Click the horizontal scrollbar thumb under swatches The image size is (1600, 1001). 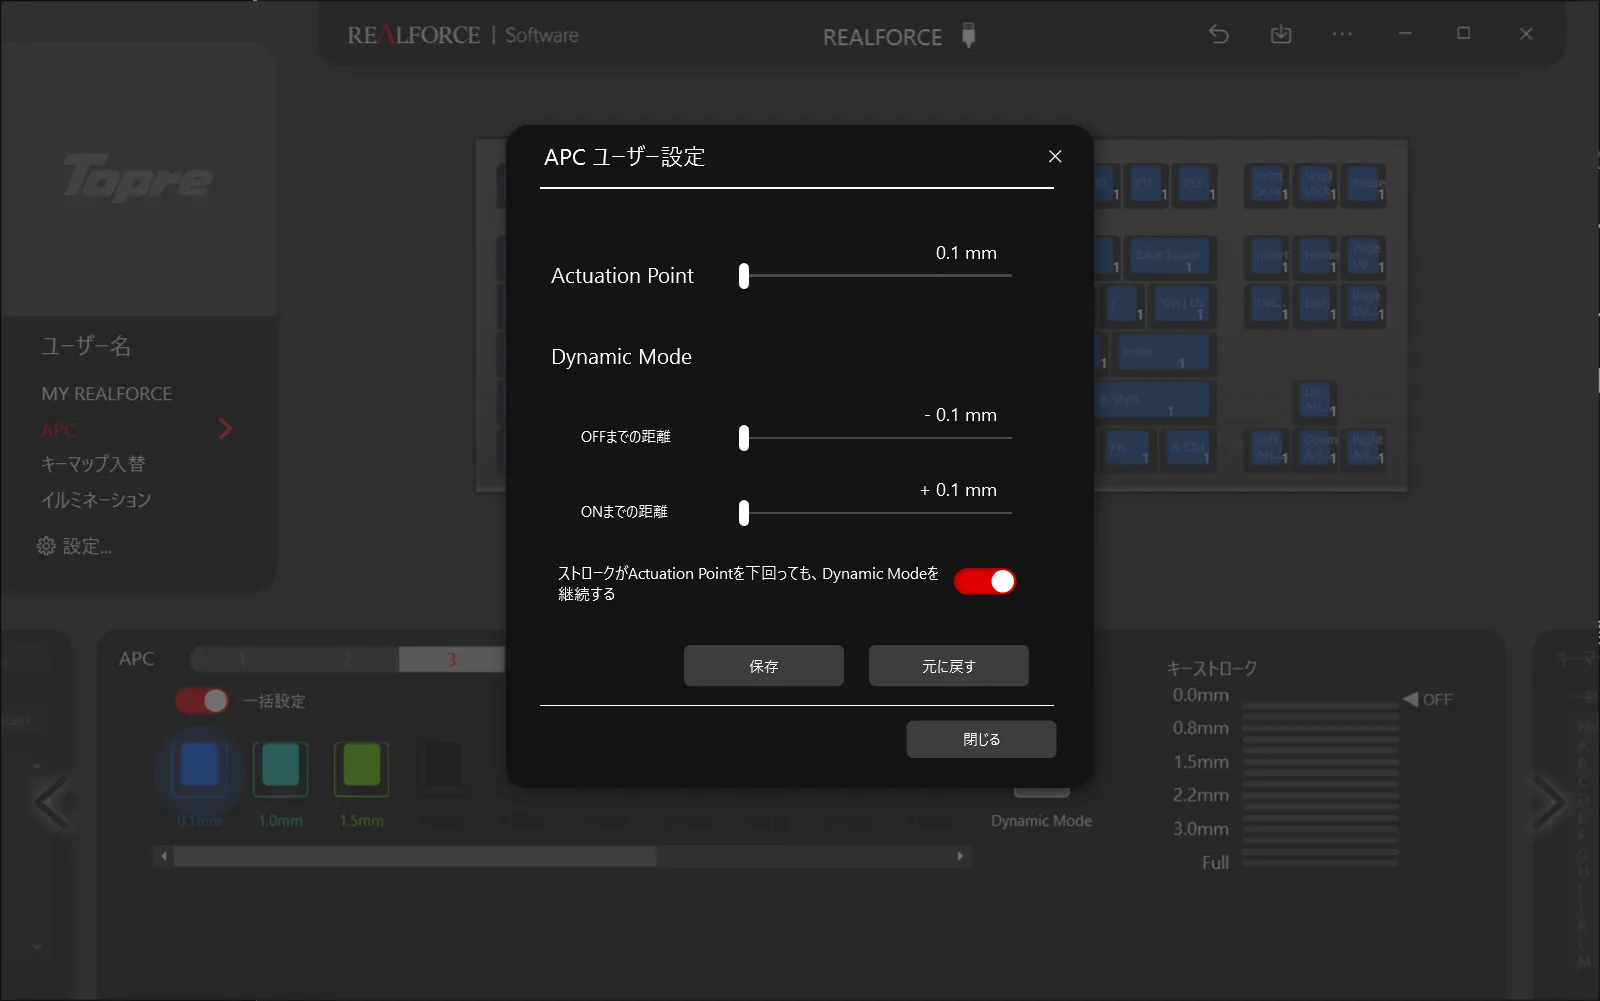(x=415, y=856)
